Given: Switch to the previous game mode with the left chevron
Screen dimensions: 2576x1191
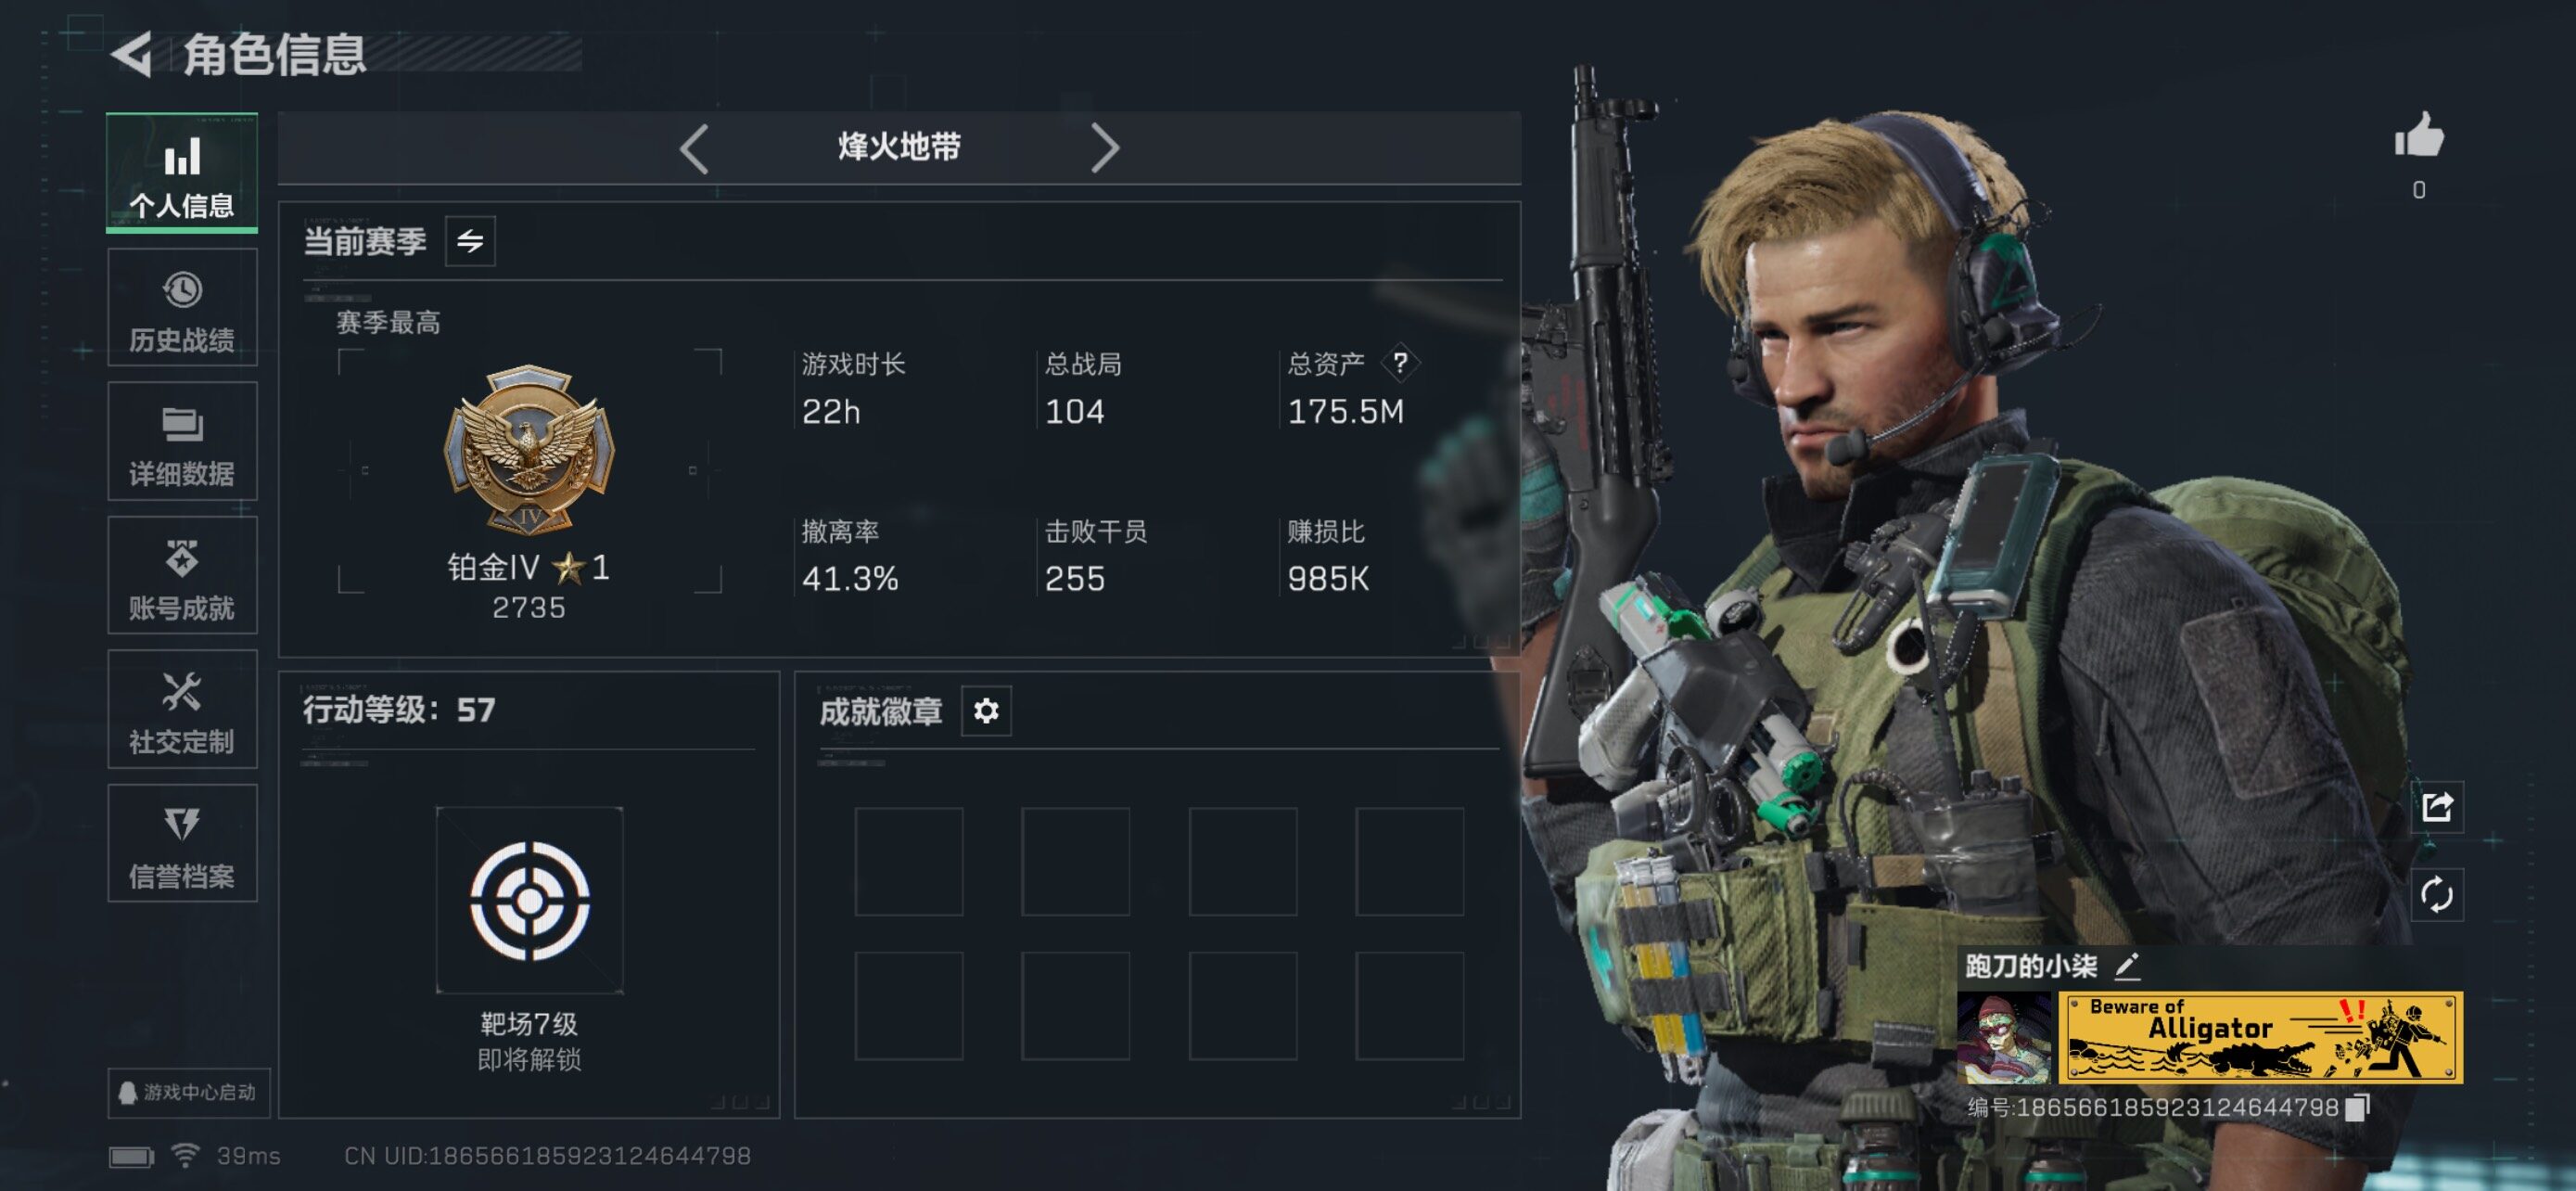Looking at the screenshot, I should pyautogui.click(x=694, y=149).
